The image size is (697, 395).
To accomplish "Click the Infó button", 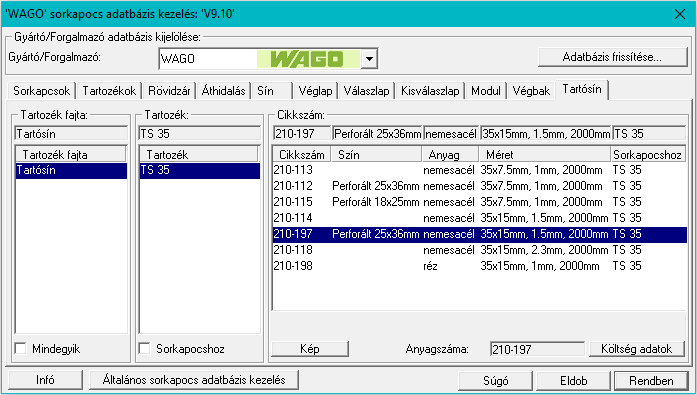I will (x=45, y=380).
